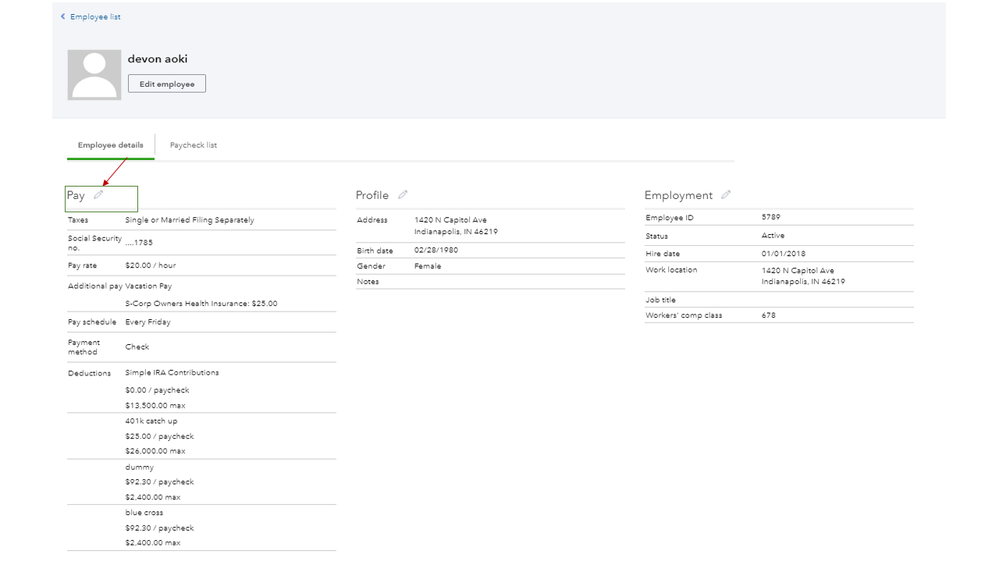This screenshot has width=999, height=562.
Task: Click the 'Vacation Pay' additional pay entry
Action: pos(148,286)
